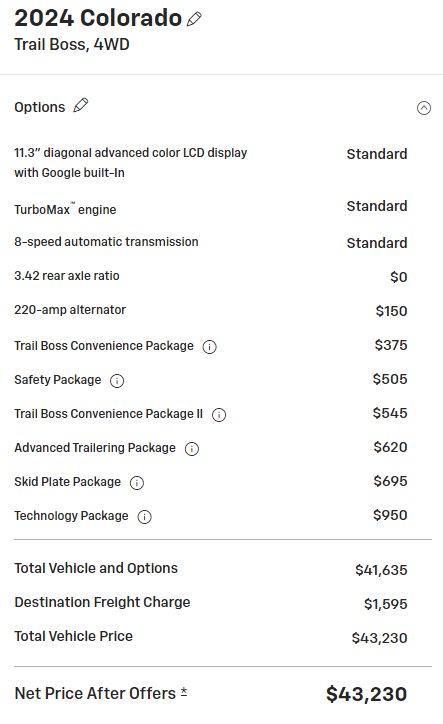The height and width of the screenshot is (724, 443).
Task: Click the 220-amp alternator option row
Action: coord(211,310)
